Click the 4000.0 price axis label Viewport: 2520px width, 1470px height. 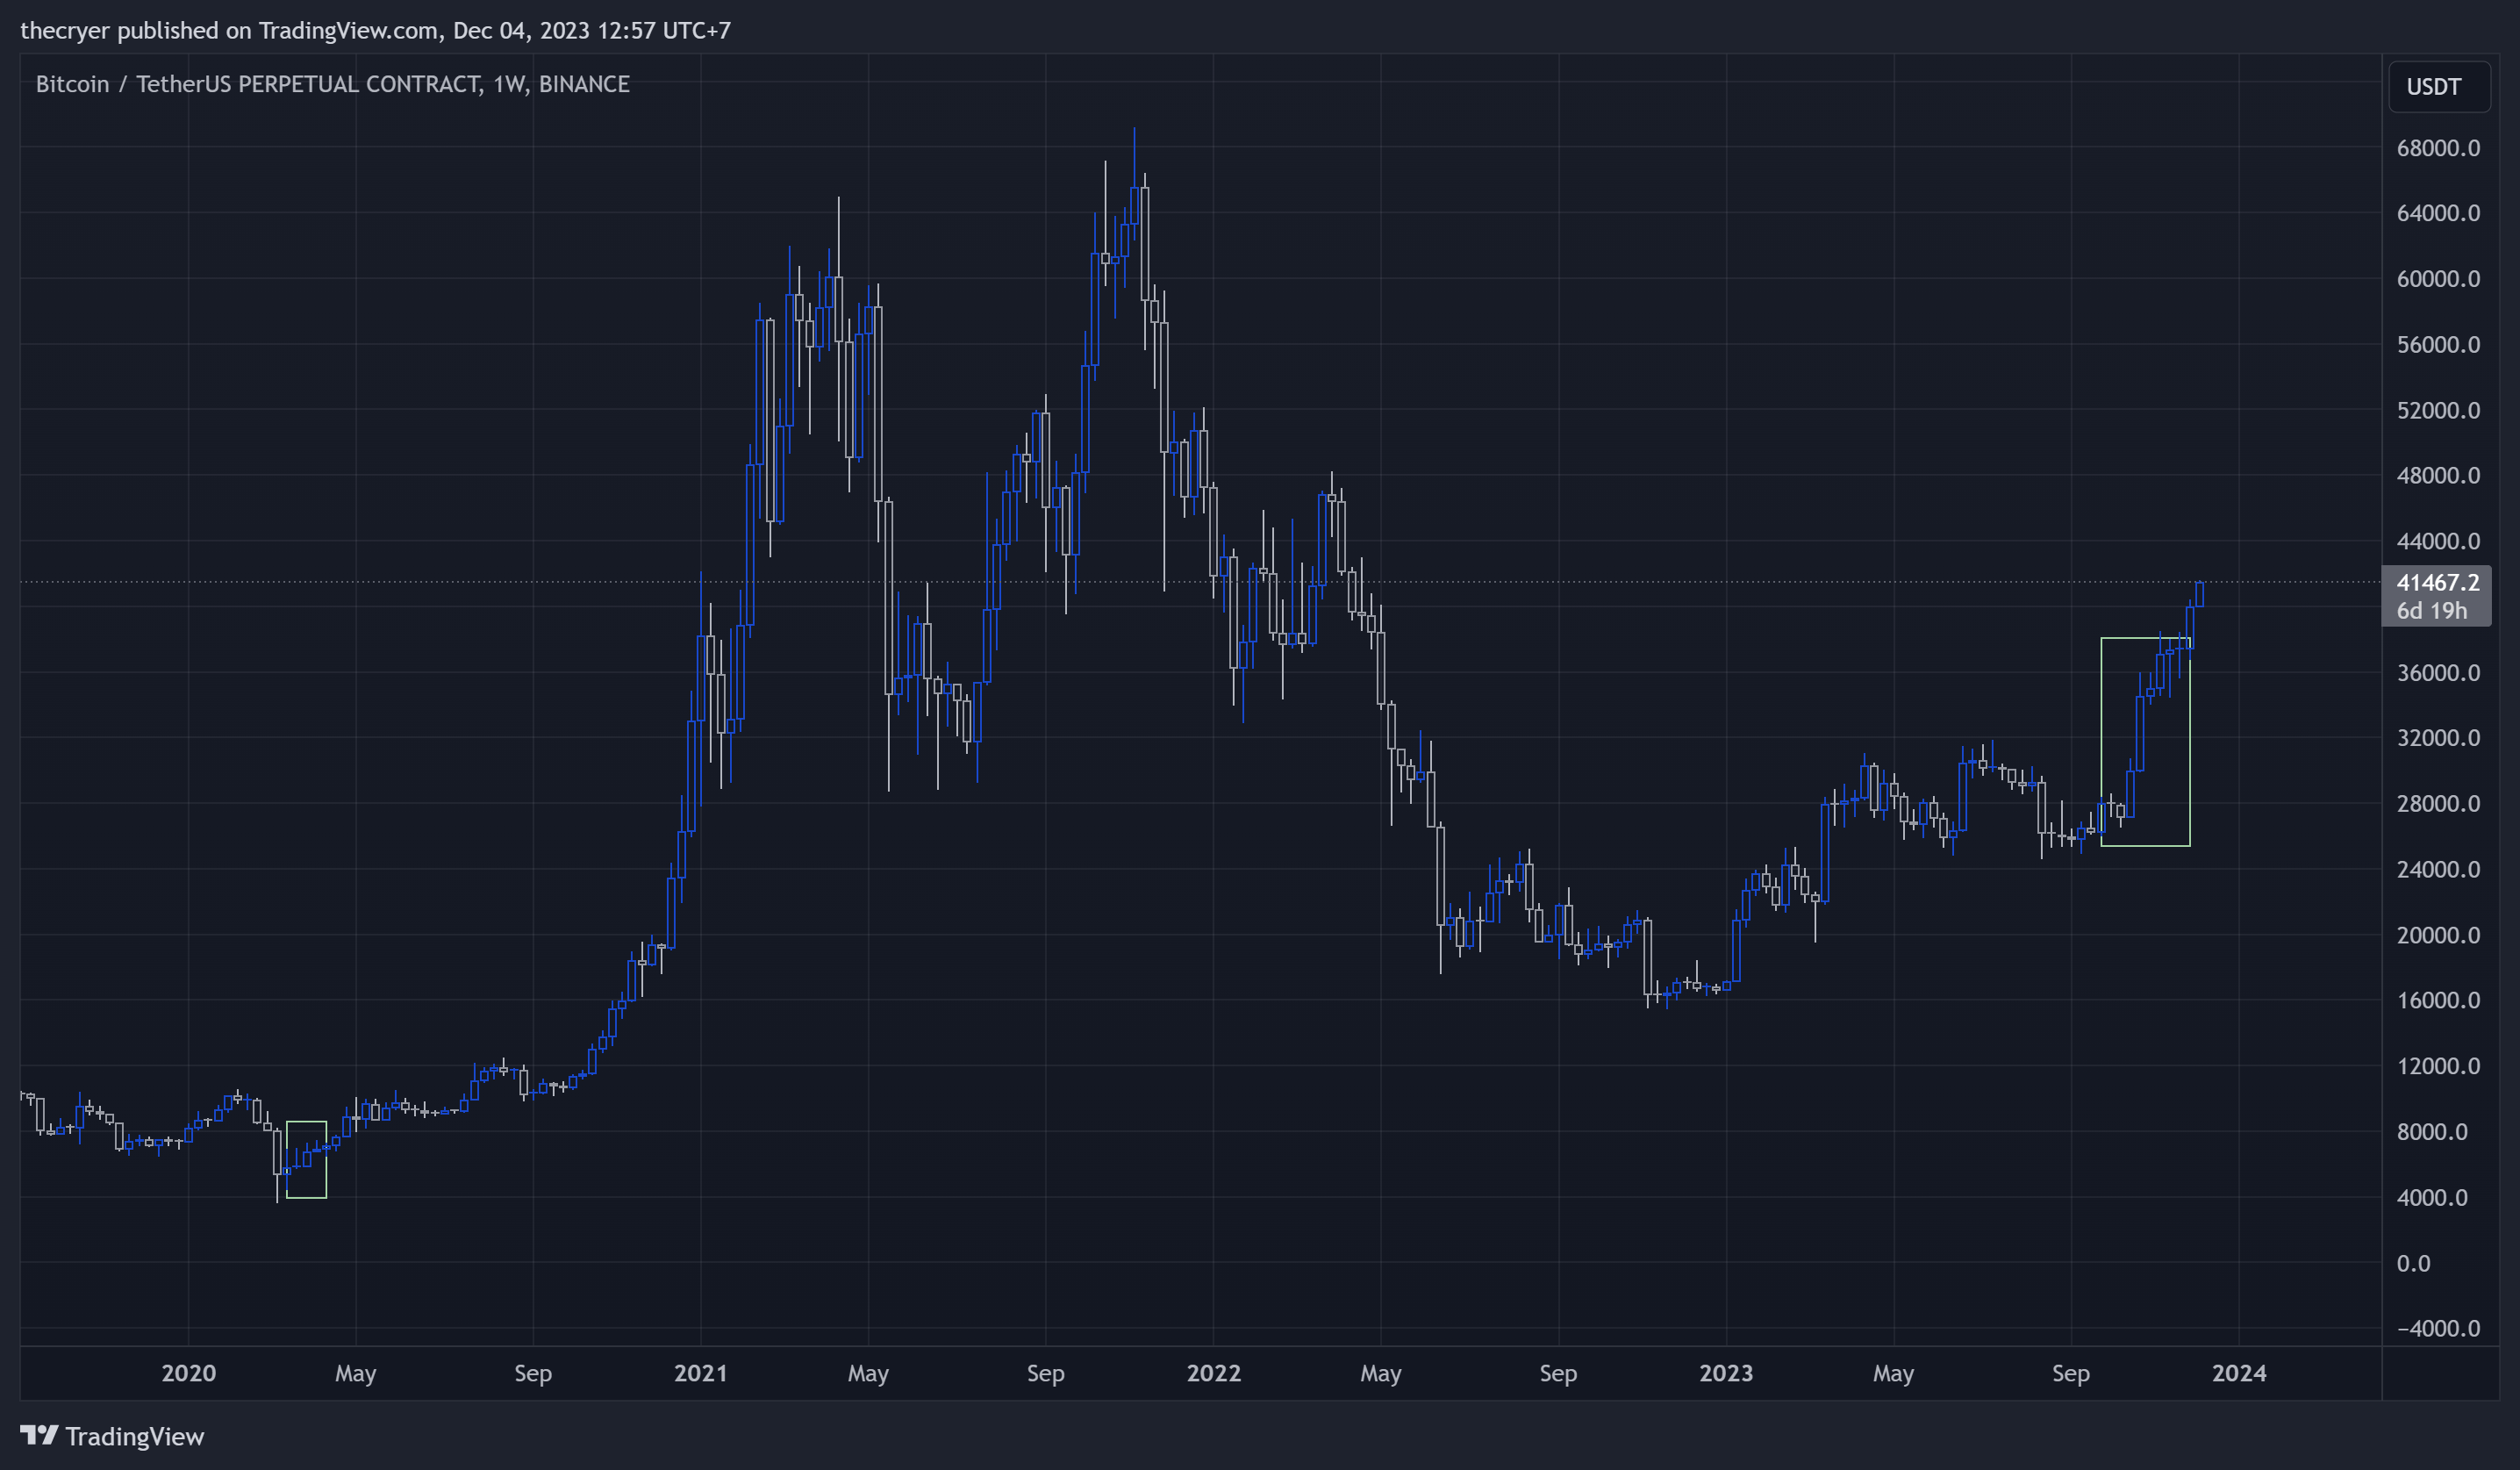[x=2432, y=1197]
